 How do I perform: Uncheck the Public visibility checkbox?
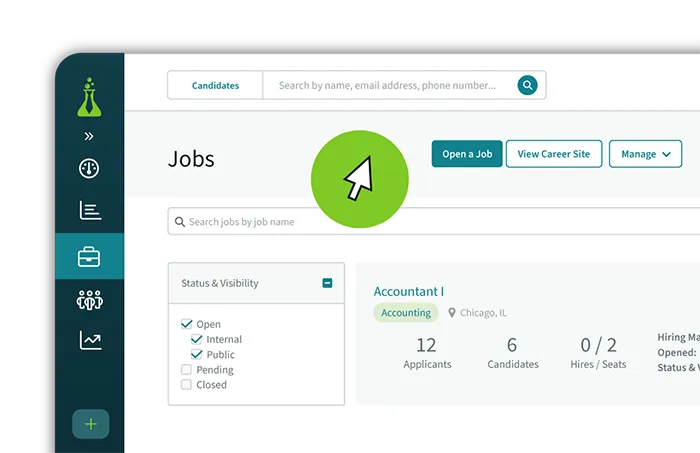coord(196,354)
